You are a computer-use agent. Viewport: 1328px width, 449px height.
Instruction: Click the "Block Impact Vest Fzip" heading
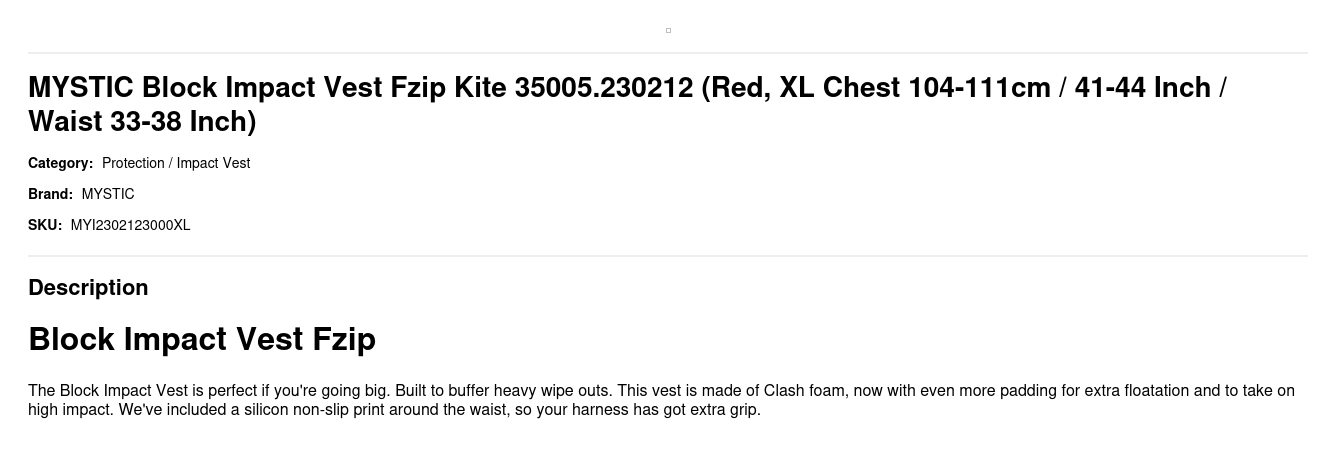[202, 339]
